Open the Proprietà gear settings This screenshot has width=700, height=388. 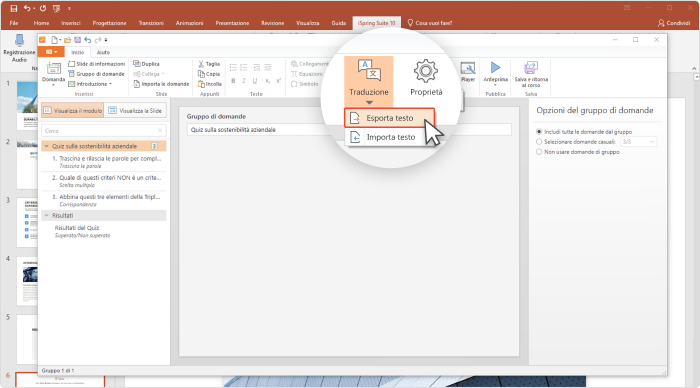click(426, 78)
